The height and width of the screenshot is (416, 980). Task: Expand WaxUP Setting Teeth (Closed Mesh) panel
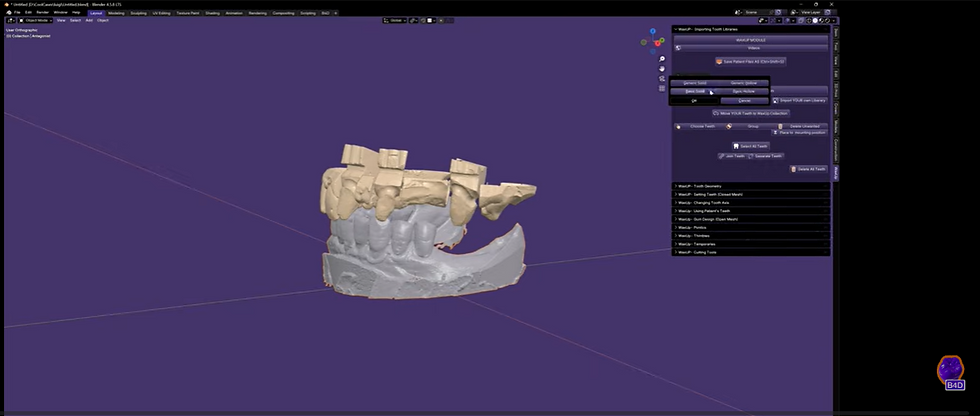coord(751,194)
